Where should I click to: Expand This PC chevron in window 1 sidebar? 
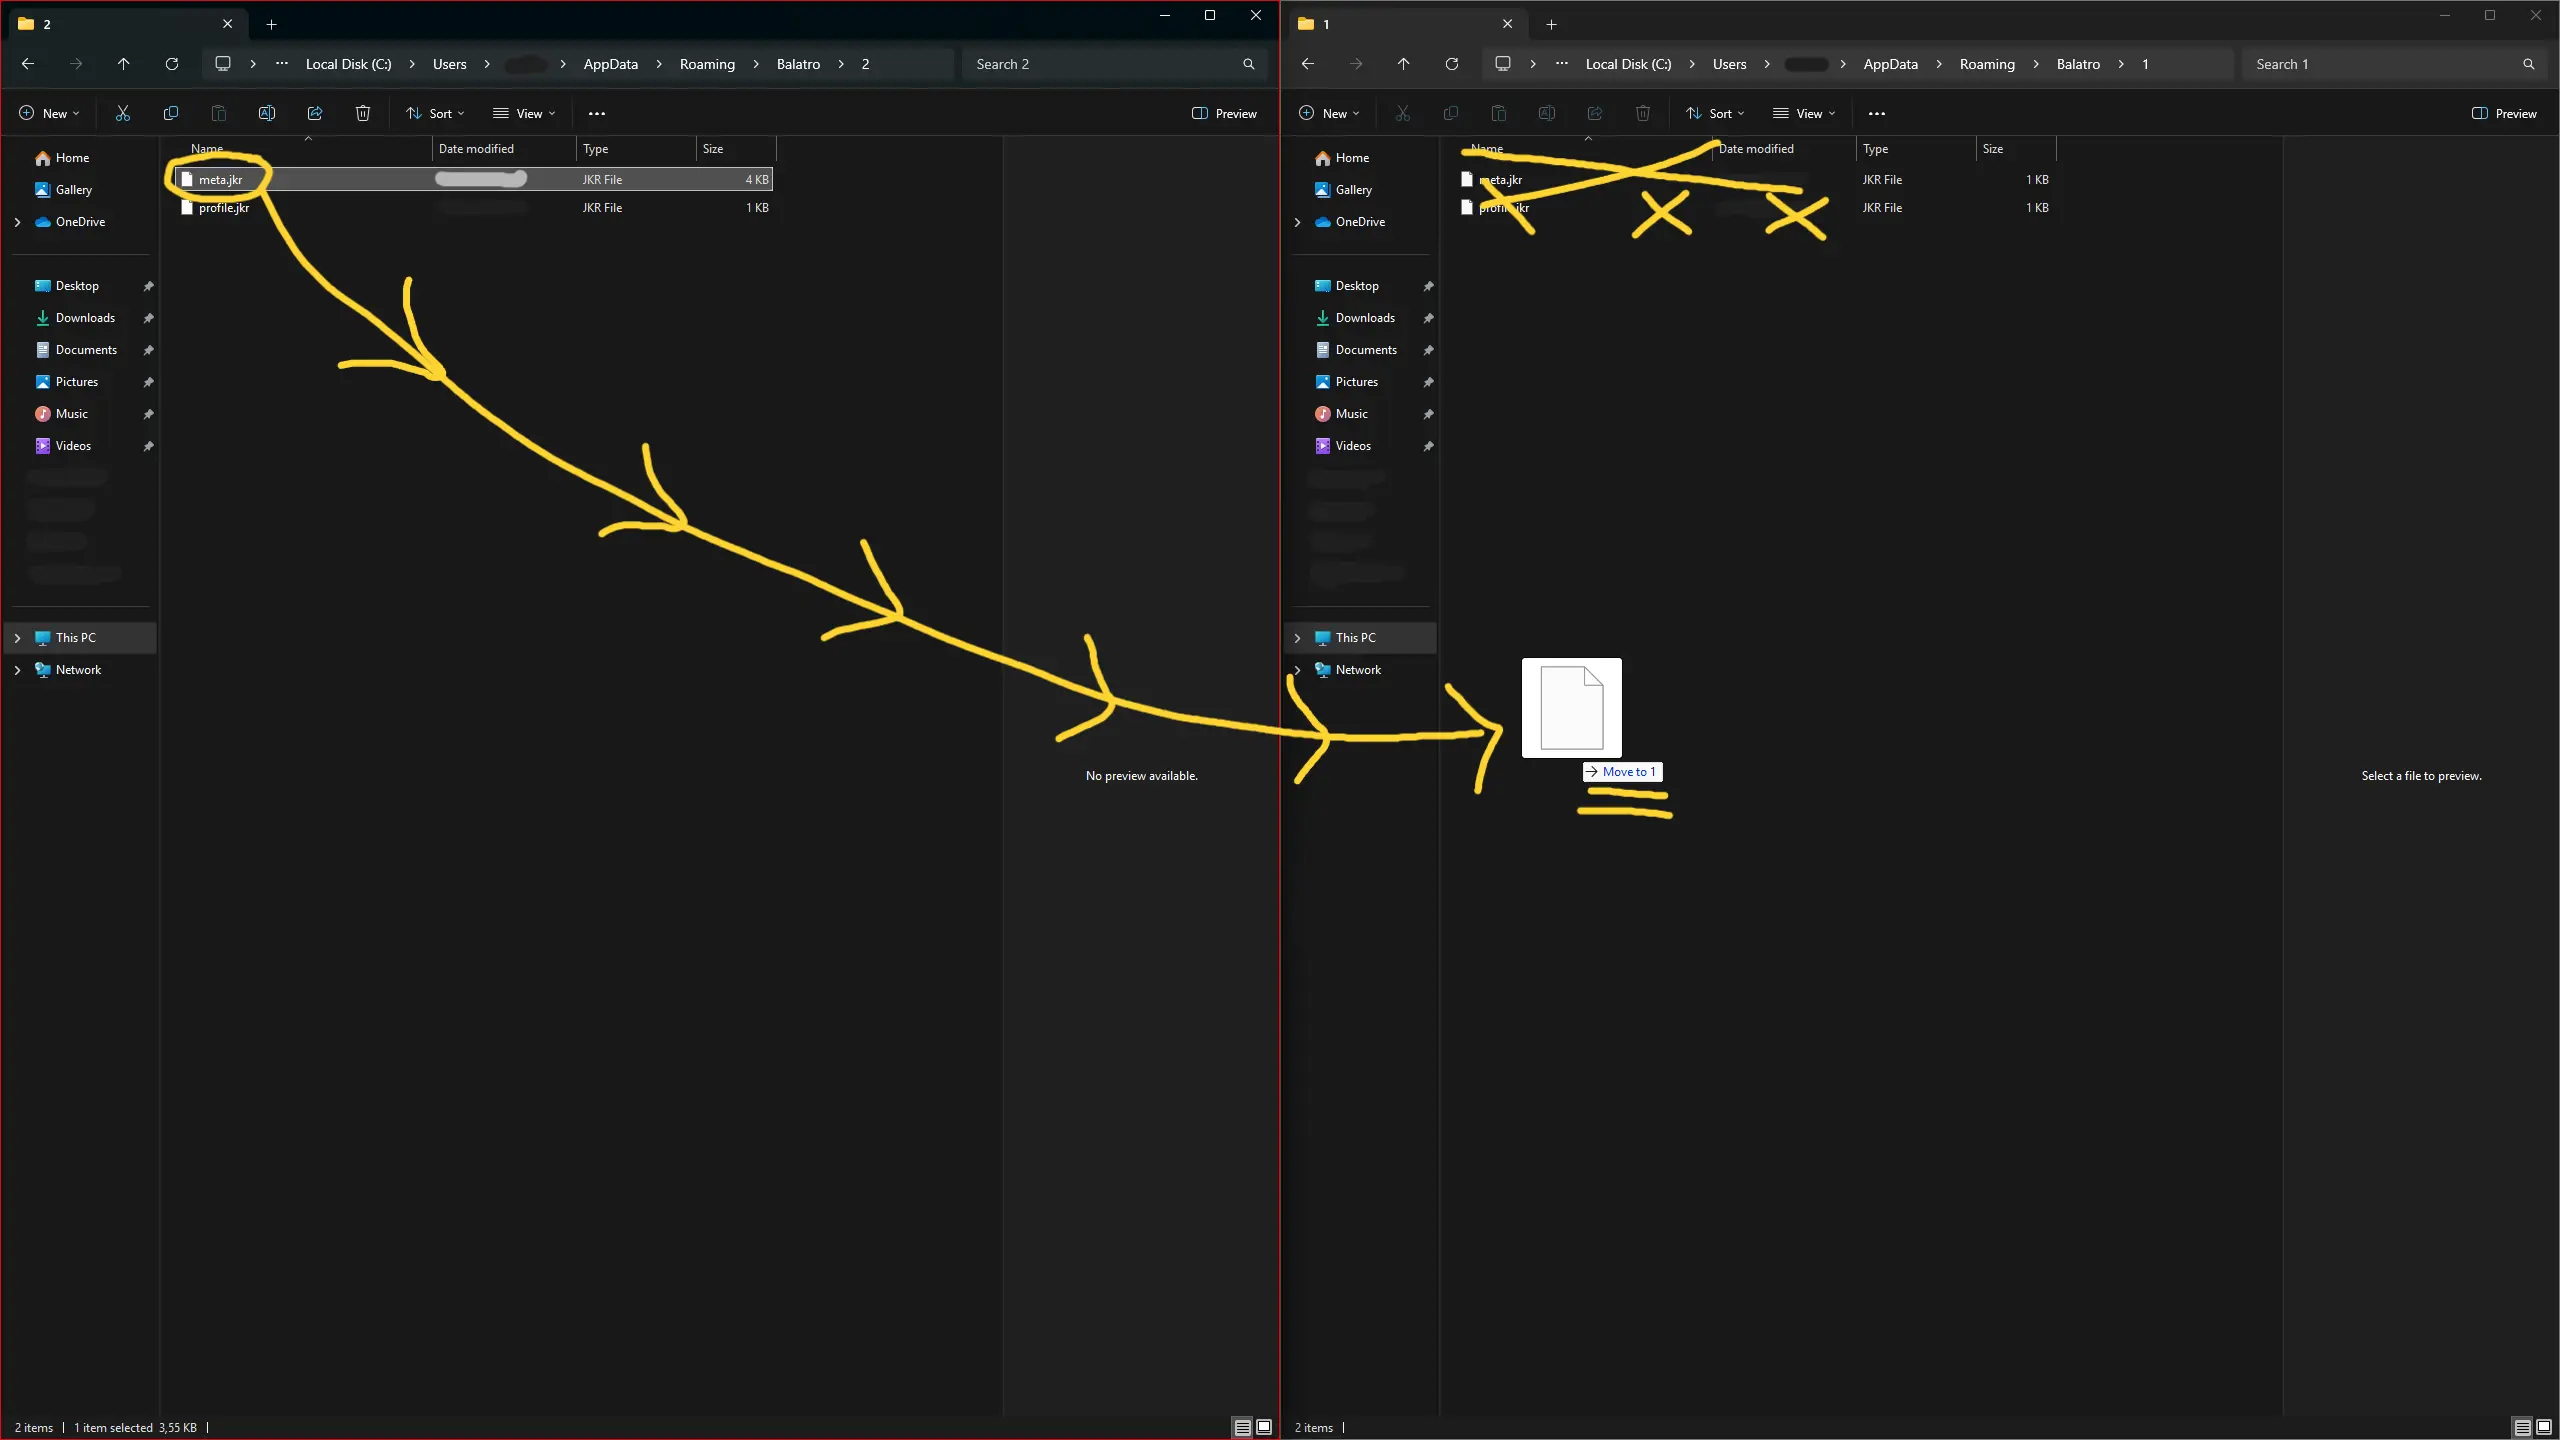tap(1297, 638)
